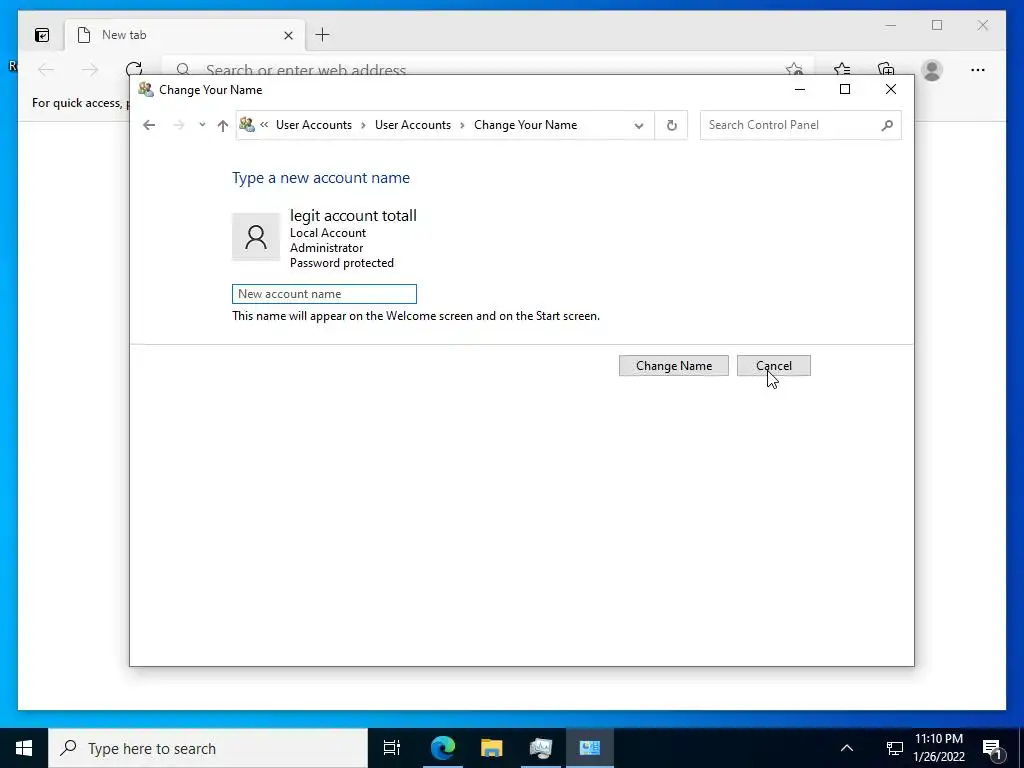Go up one level in Control Panel
The image size is (1024, 768).
coord(223,125)
